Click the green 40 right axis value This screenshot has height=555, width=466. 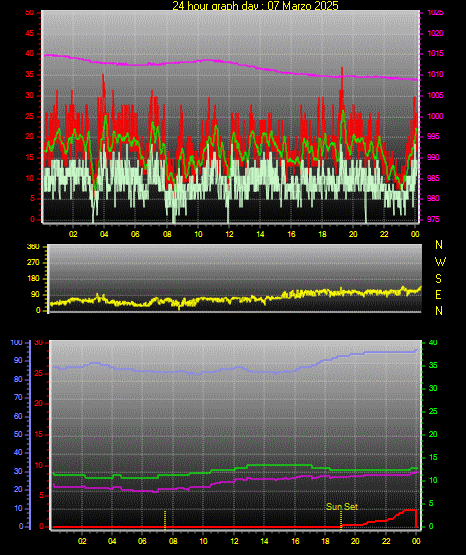(x=433, y=343)
